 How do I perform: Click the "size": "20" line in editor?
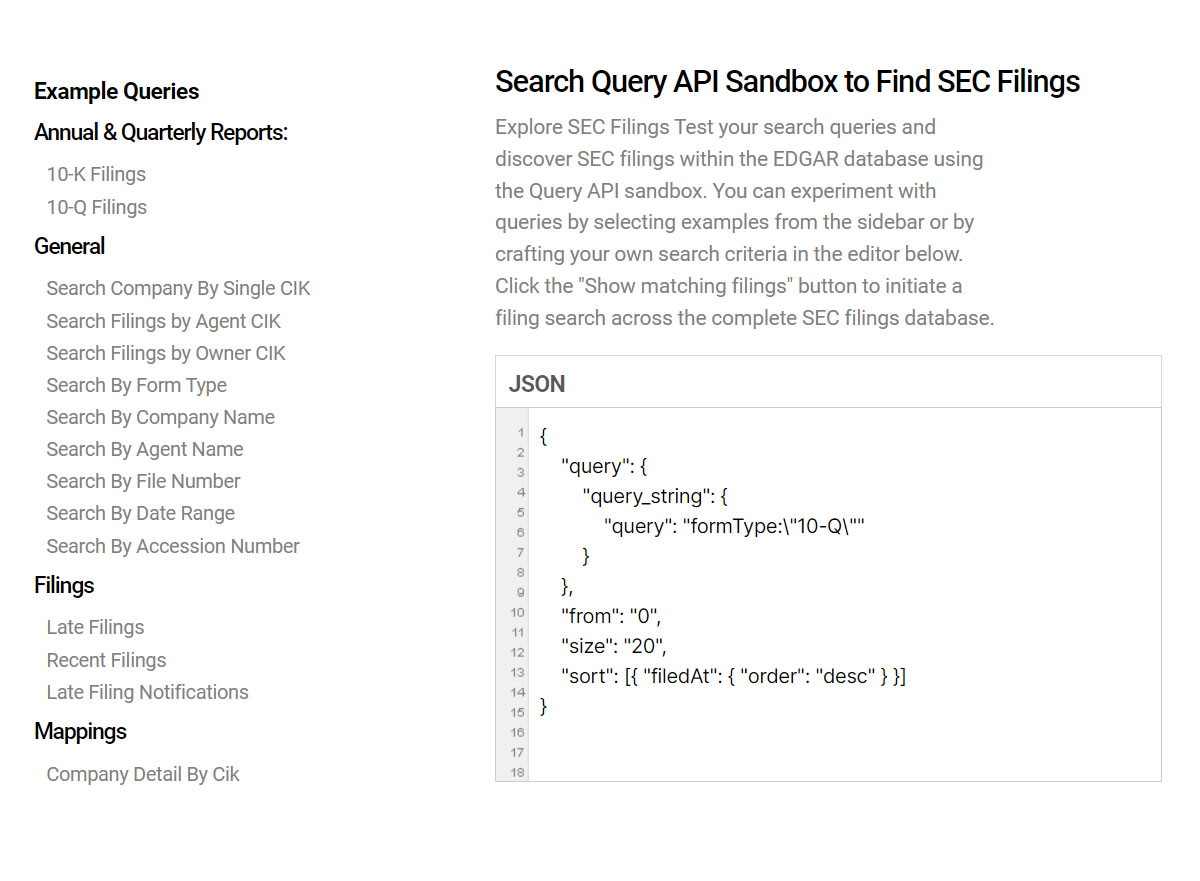(x=613, y=646)
